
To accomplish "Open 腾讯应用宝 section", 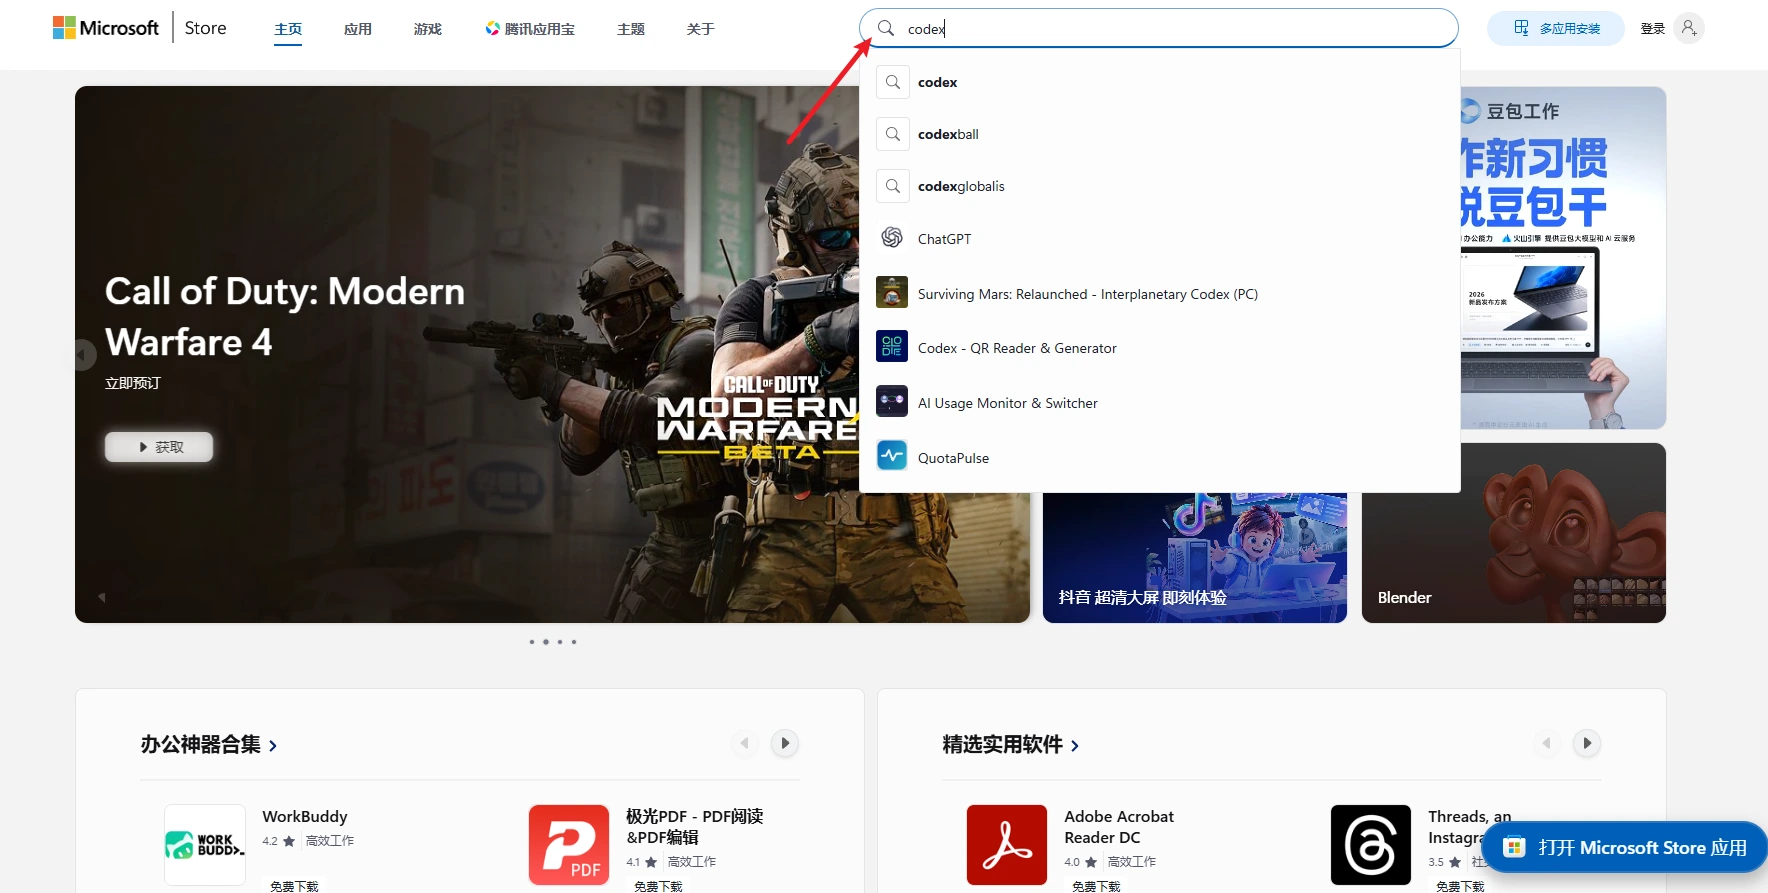I will [x=530, y=29].
